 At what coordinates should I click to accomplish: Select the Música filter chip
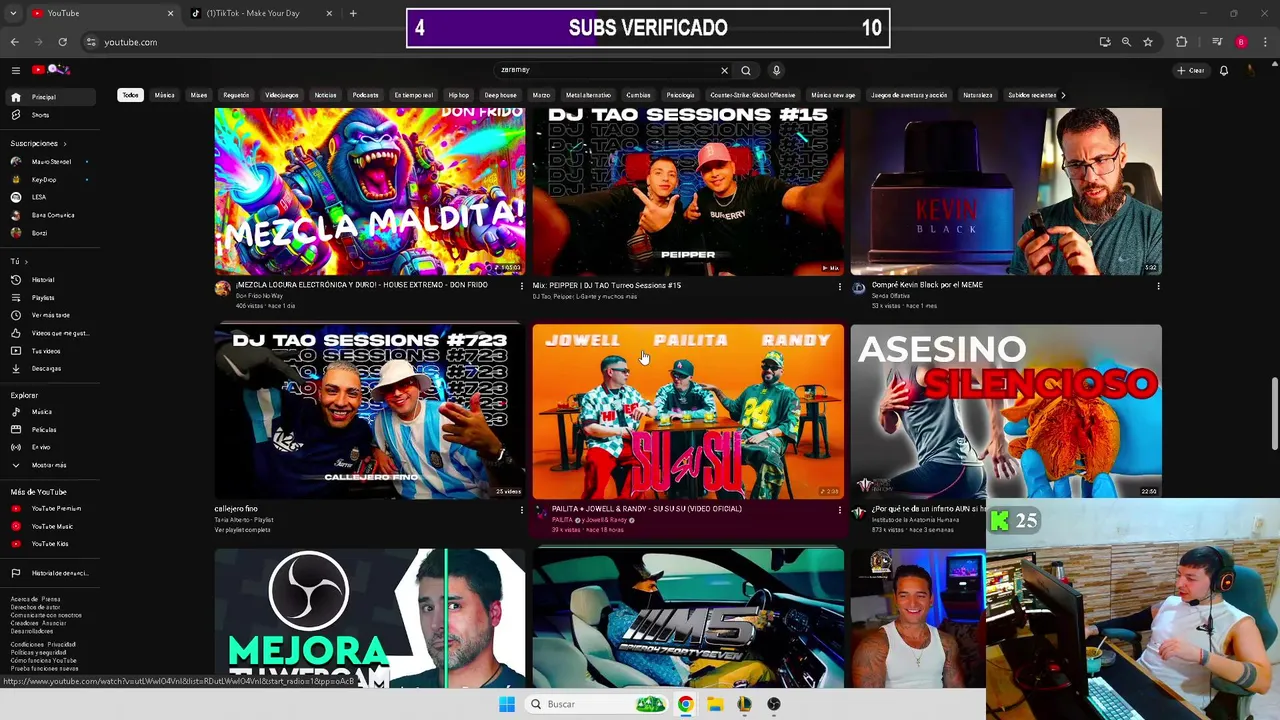(165, 95)
